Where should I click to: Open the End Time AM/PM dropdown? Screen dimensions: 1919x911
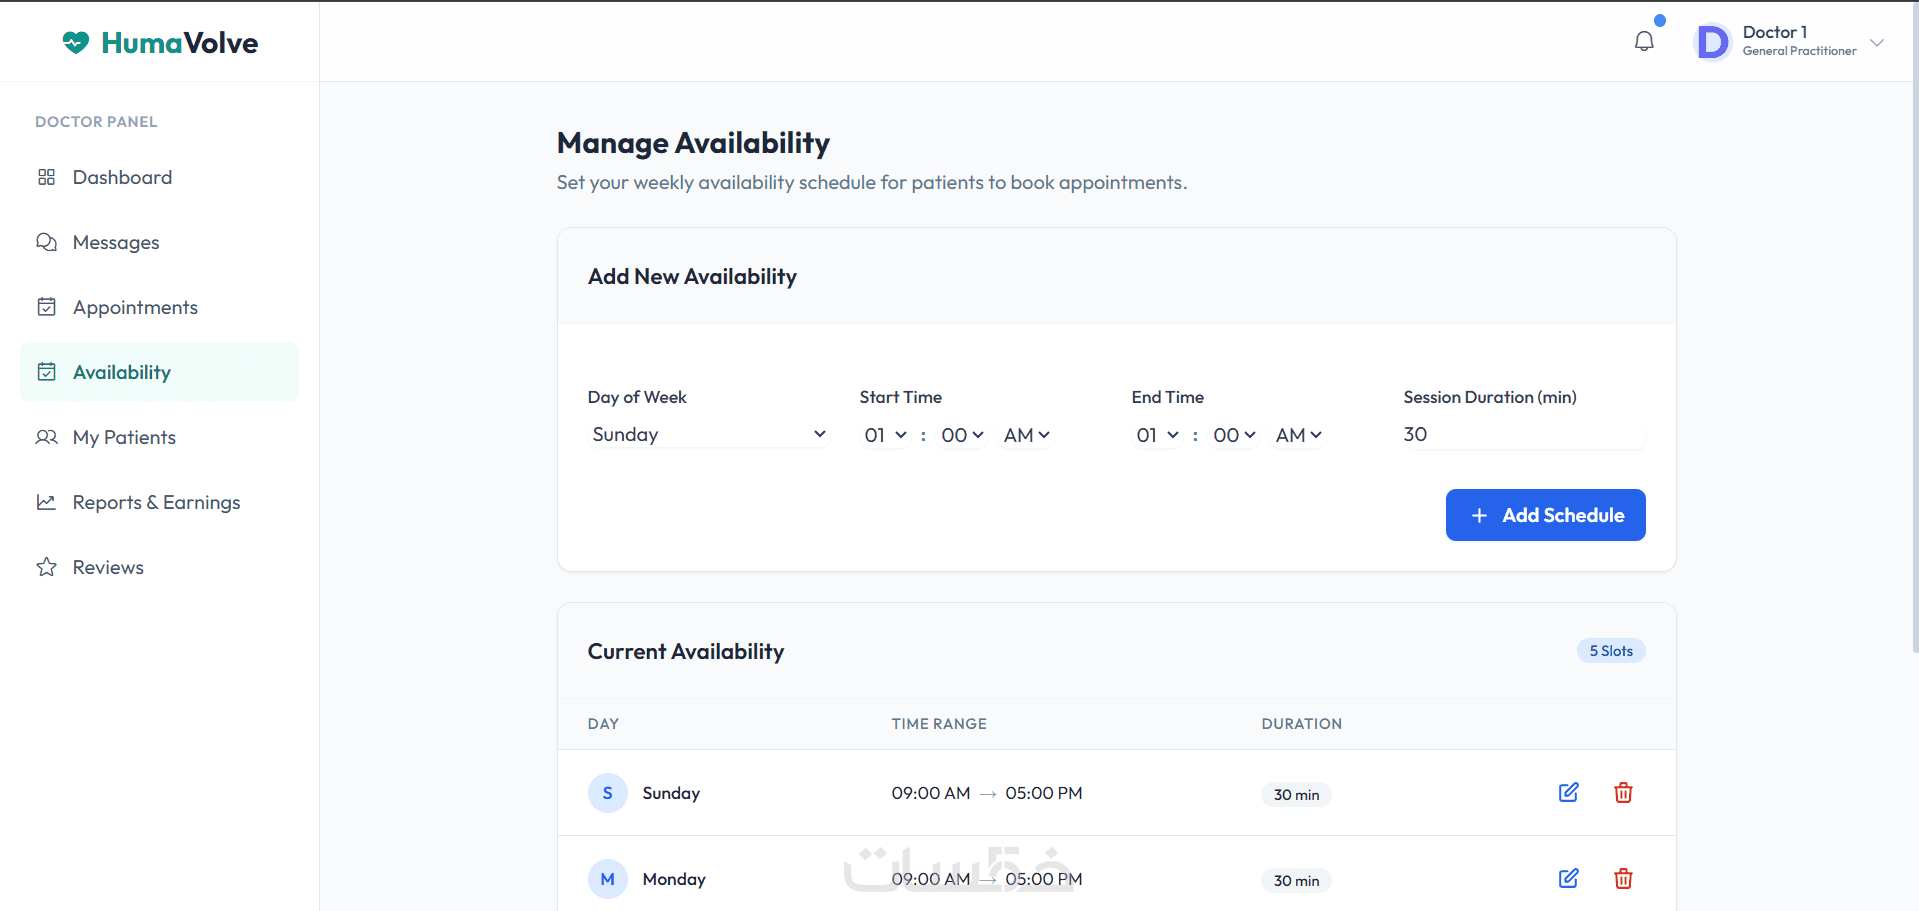[x=1298, y=435]
